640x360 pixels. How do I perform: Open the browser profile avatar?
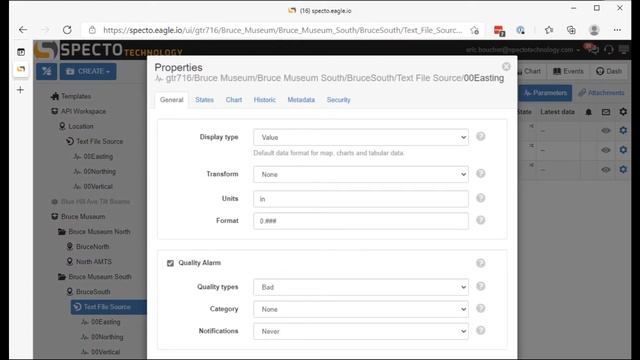click(594, 30)
